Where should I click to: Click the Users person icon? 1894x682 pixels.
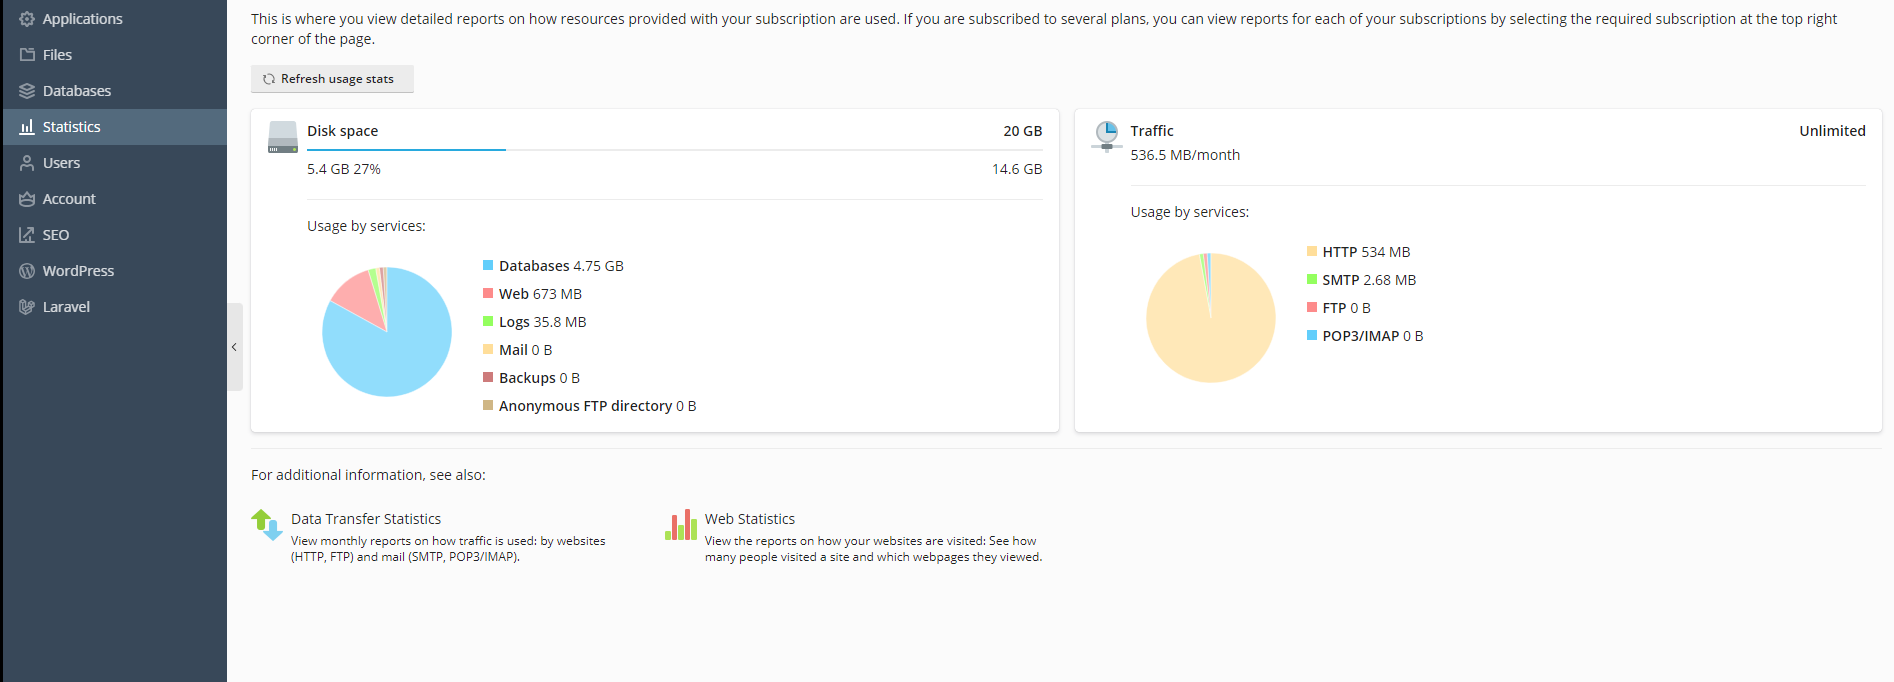click(x=27, y=163)
